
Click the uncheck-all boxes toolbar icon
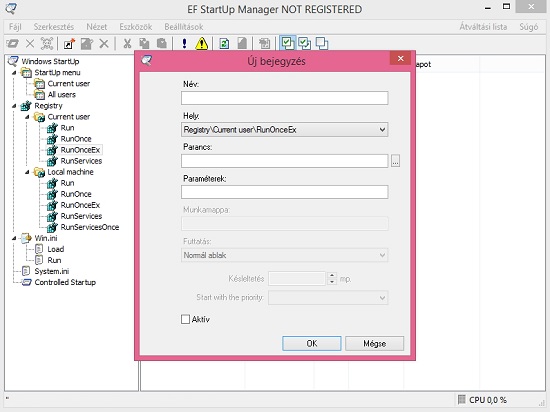[x=322, y=43]
